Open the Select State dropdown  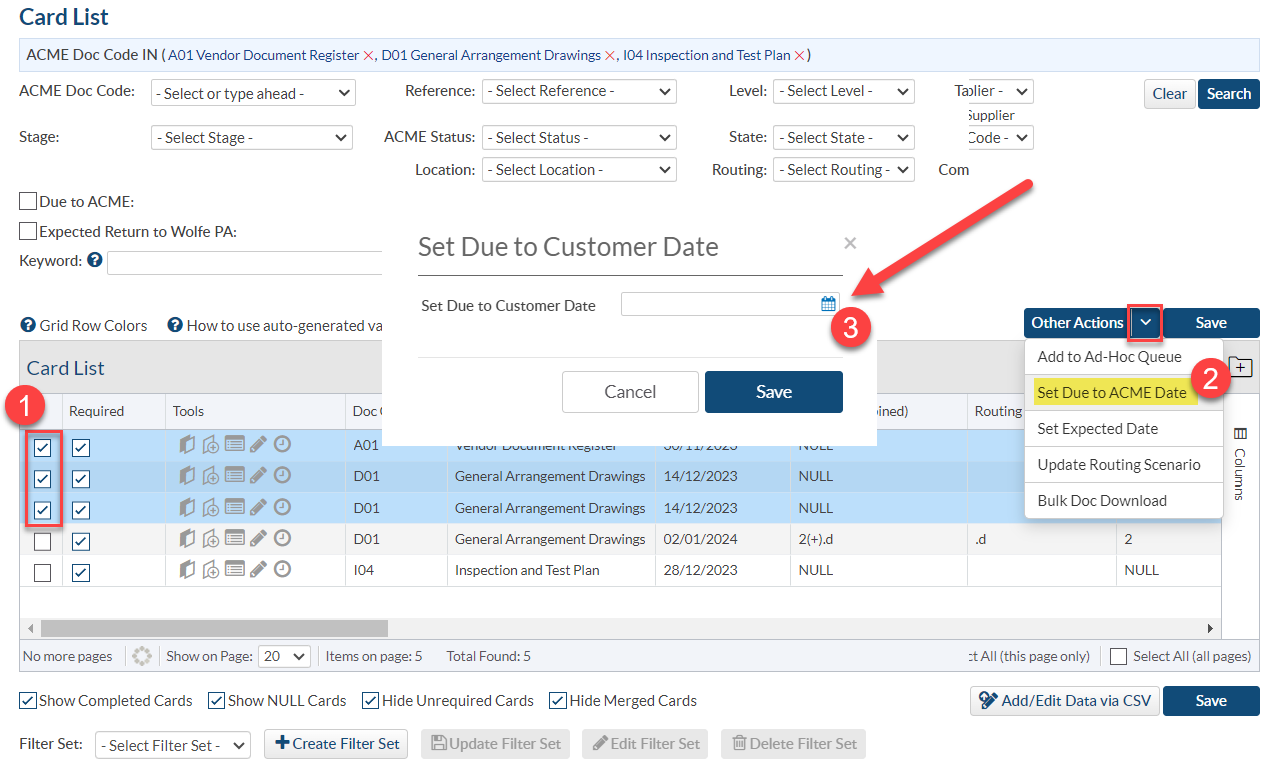pos(844,137)
